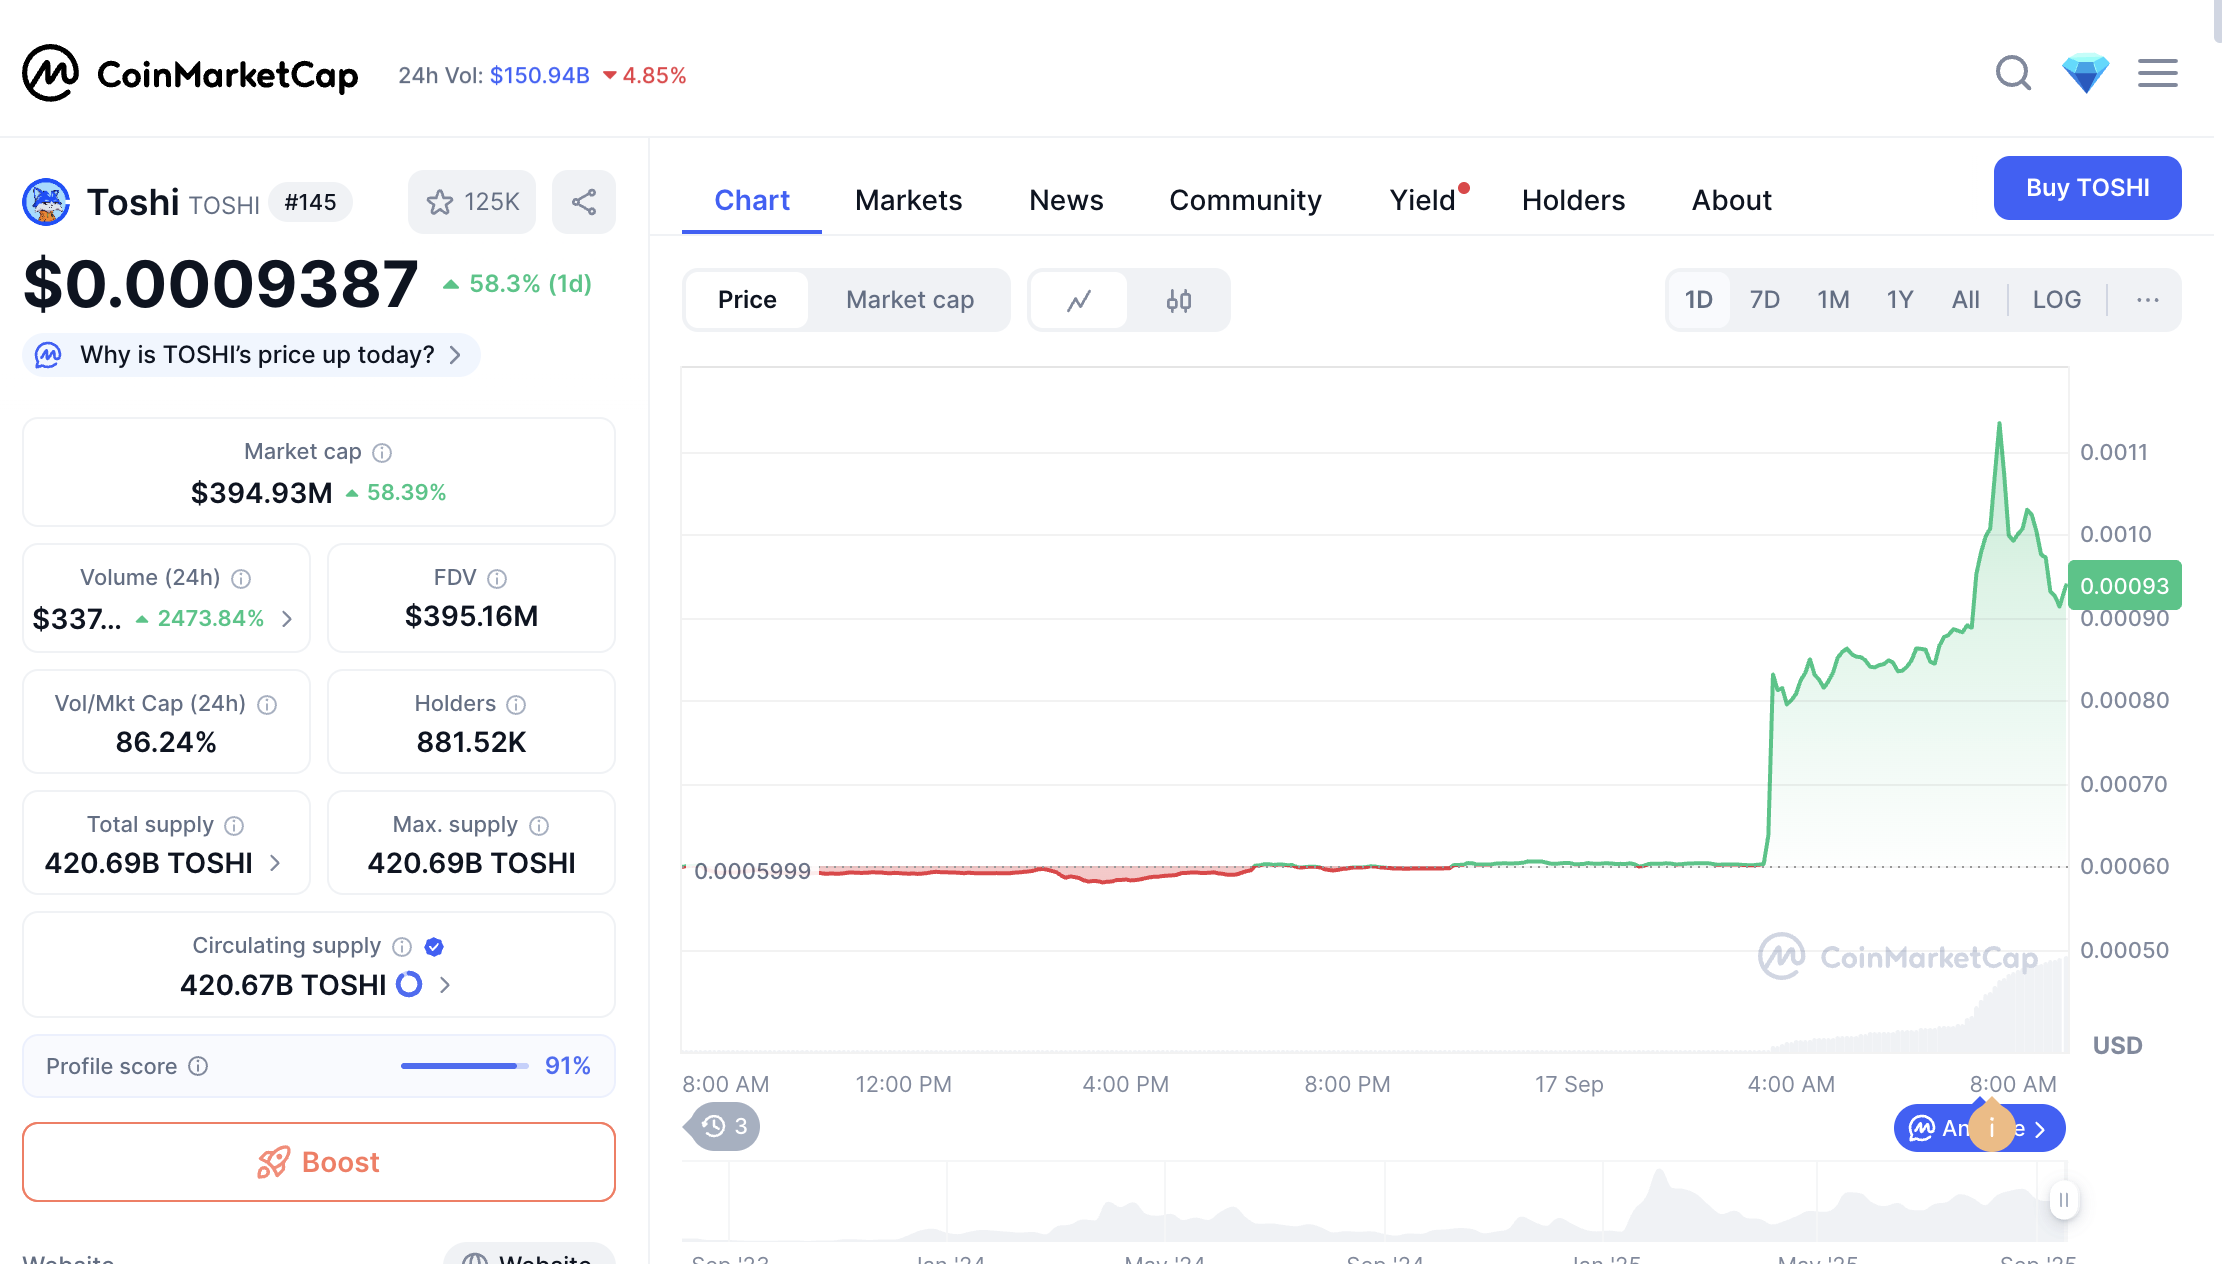The height and width of the screenshot is (1264, 2222).
Task: Click the #145 rank badge
Action: 310,202
